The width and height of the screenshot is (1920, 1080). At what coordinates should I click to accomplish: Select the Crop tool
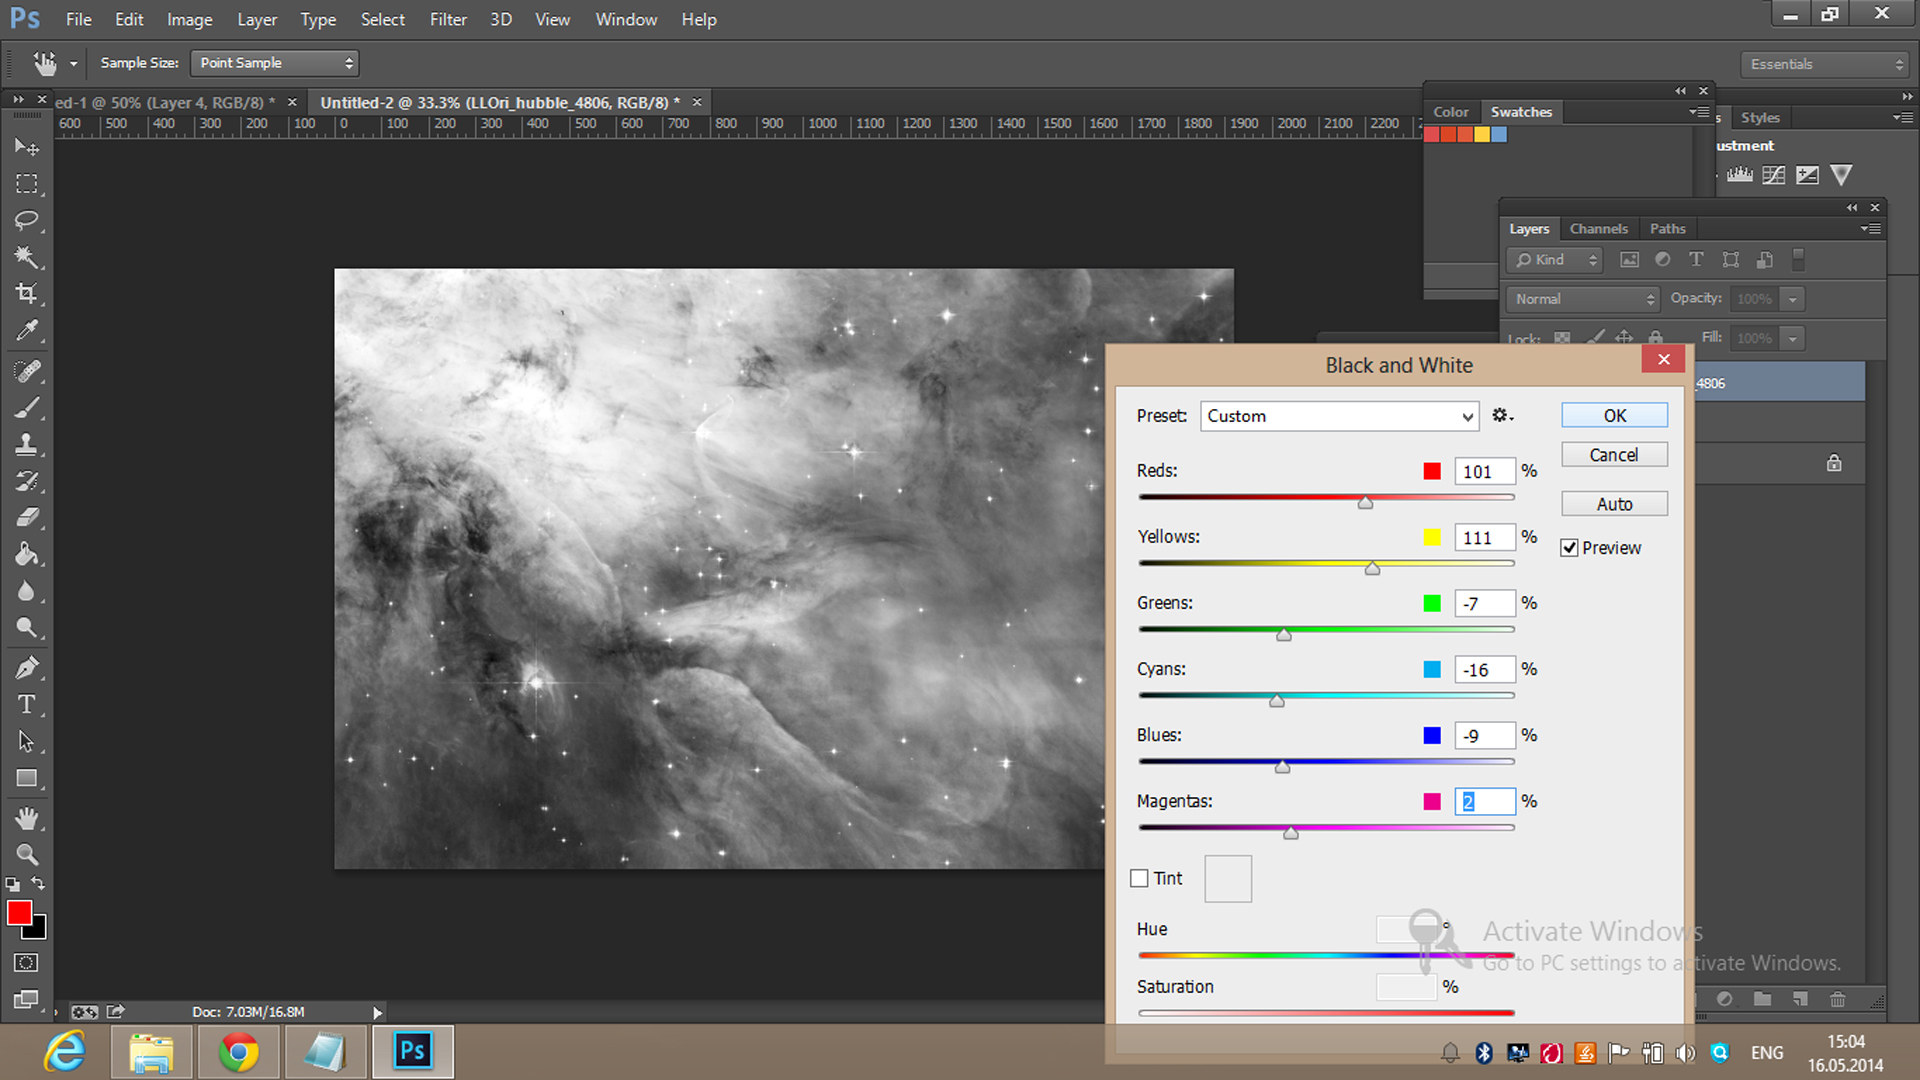pos(27,294)
